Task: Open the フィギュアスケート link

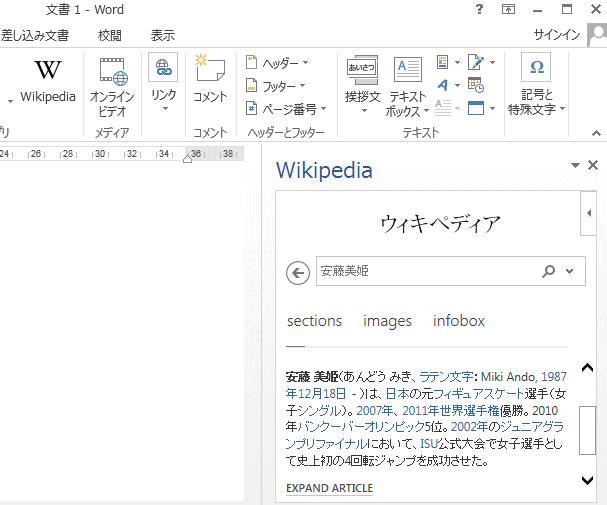Action: pos(478,394)
